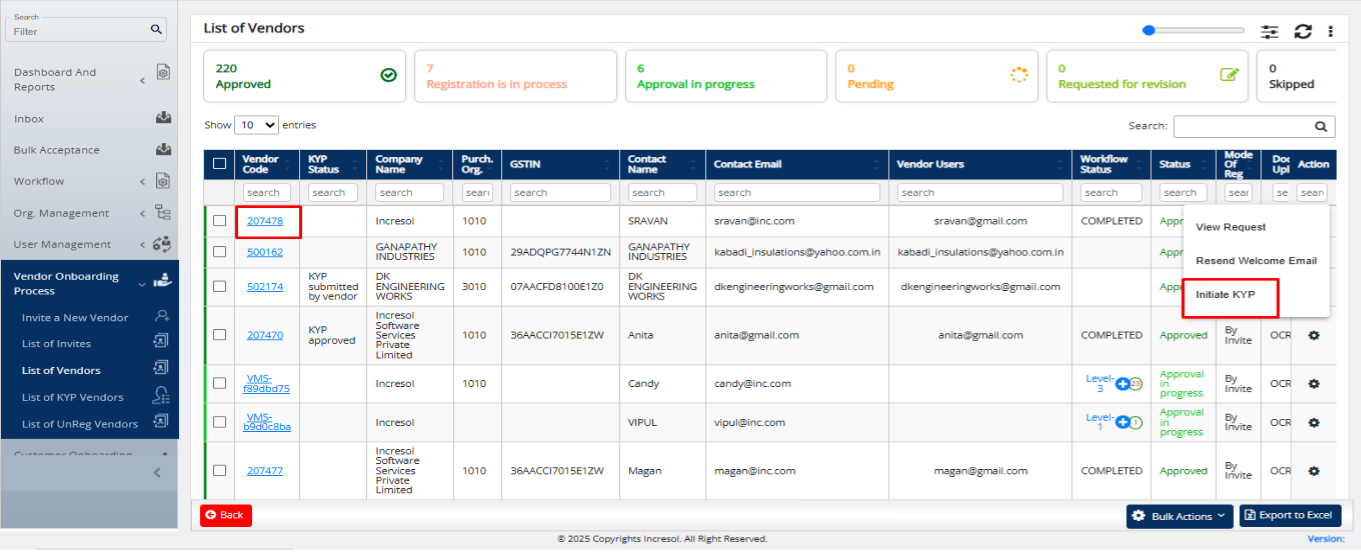This screenshot has width=1361, height=560.
Task: Click Export to Excel button
Action: click(x=1290, y=515)
